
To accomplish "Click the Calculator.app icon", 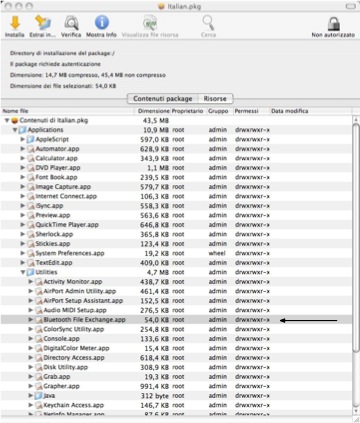I will click(31, 158).
